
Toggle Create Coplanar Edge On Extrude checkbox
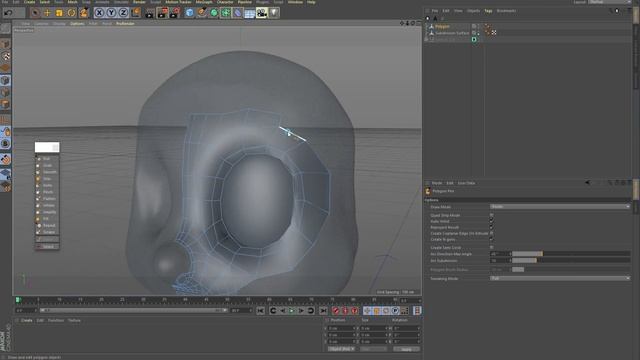pos(491,233)
